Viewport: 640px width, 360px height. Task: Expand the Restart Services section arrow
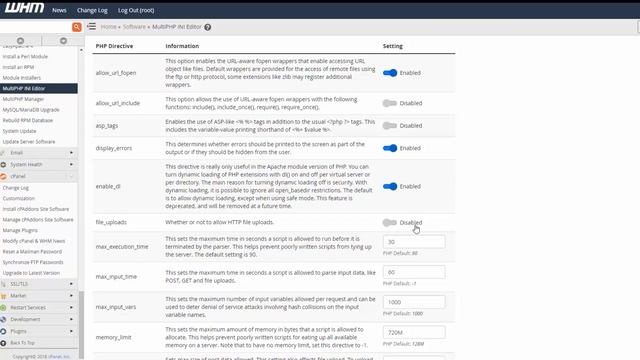pos(71,307)
